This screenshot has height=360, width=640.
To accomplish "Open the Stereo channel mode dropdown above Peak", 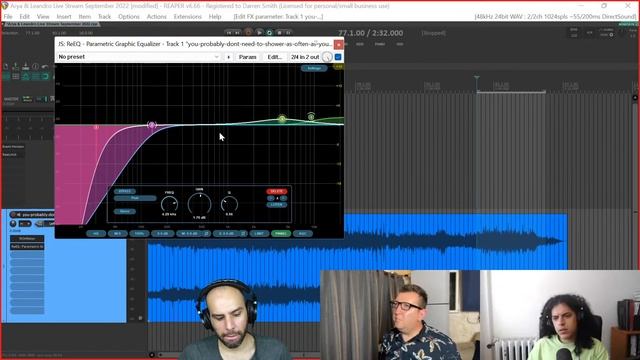I will 124,191.
